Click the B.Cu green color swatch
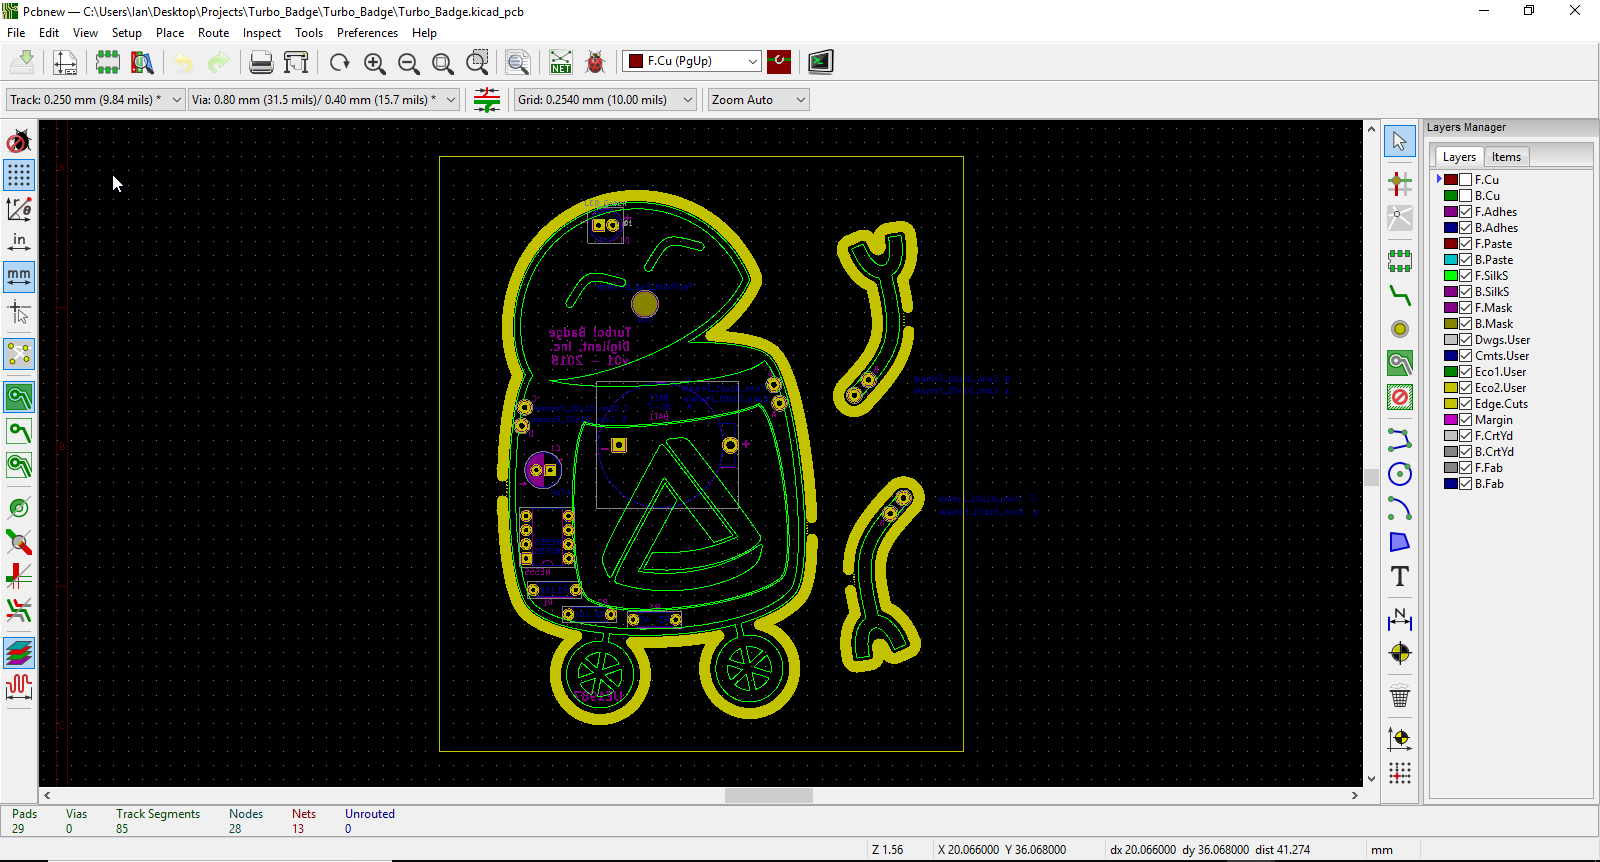This screenshot has height=862, width=1600. pyautogui.click(x=1451, y=196)
